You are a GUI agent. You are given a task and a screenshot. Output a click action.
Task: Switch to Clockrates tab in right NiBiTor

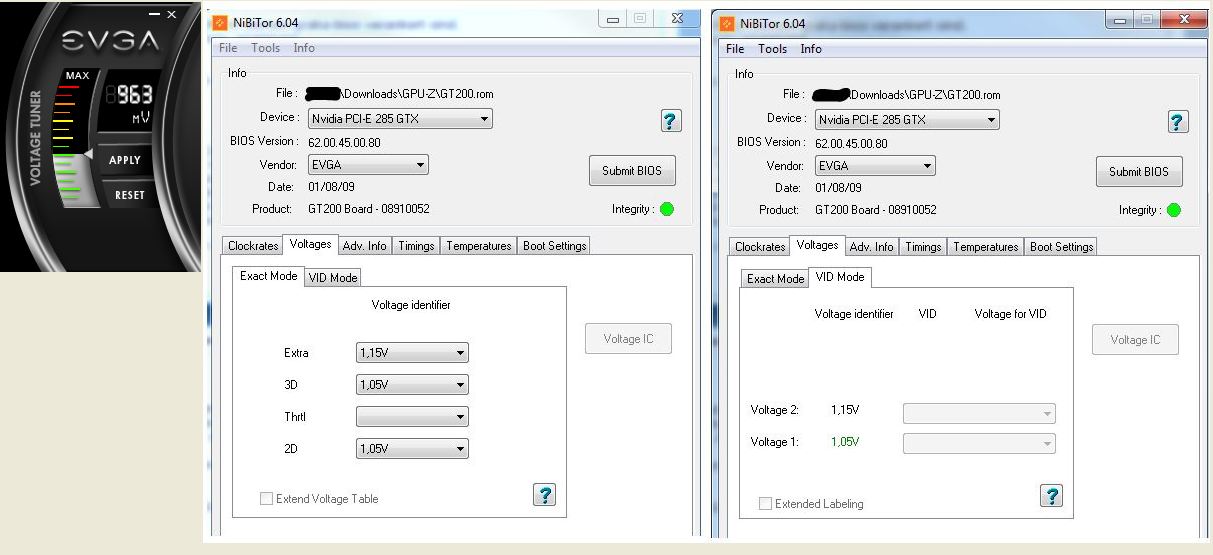point(760,247)
